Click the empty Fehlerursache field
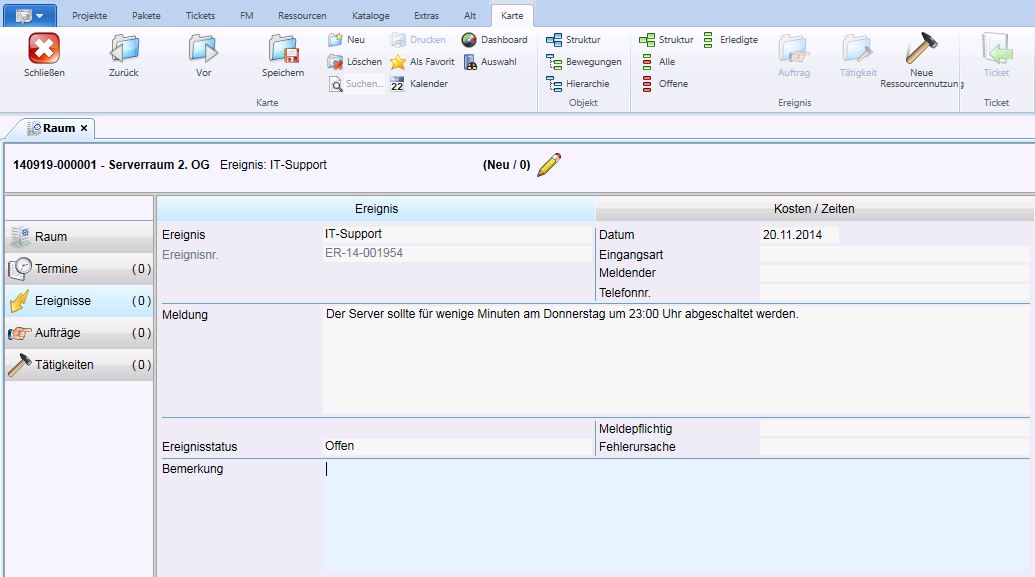The height and width of the screenshot is (577, 1035). 894,447
